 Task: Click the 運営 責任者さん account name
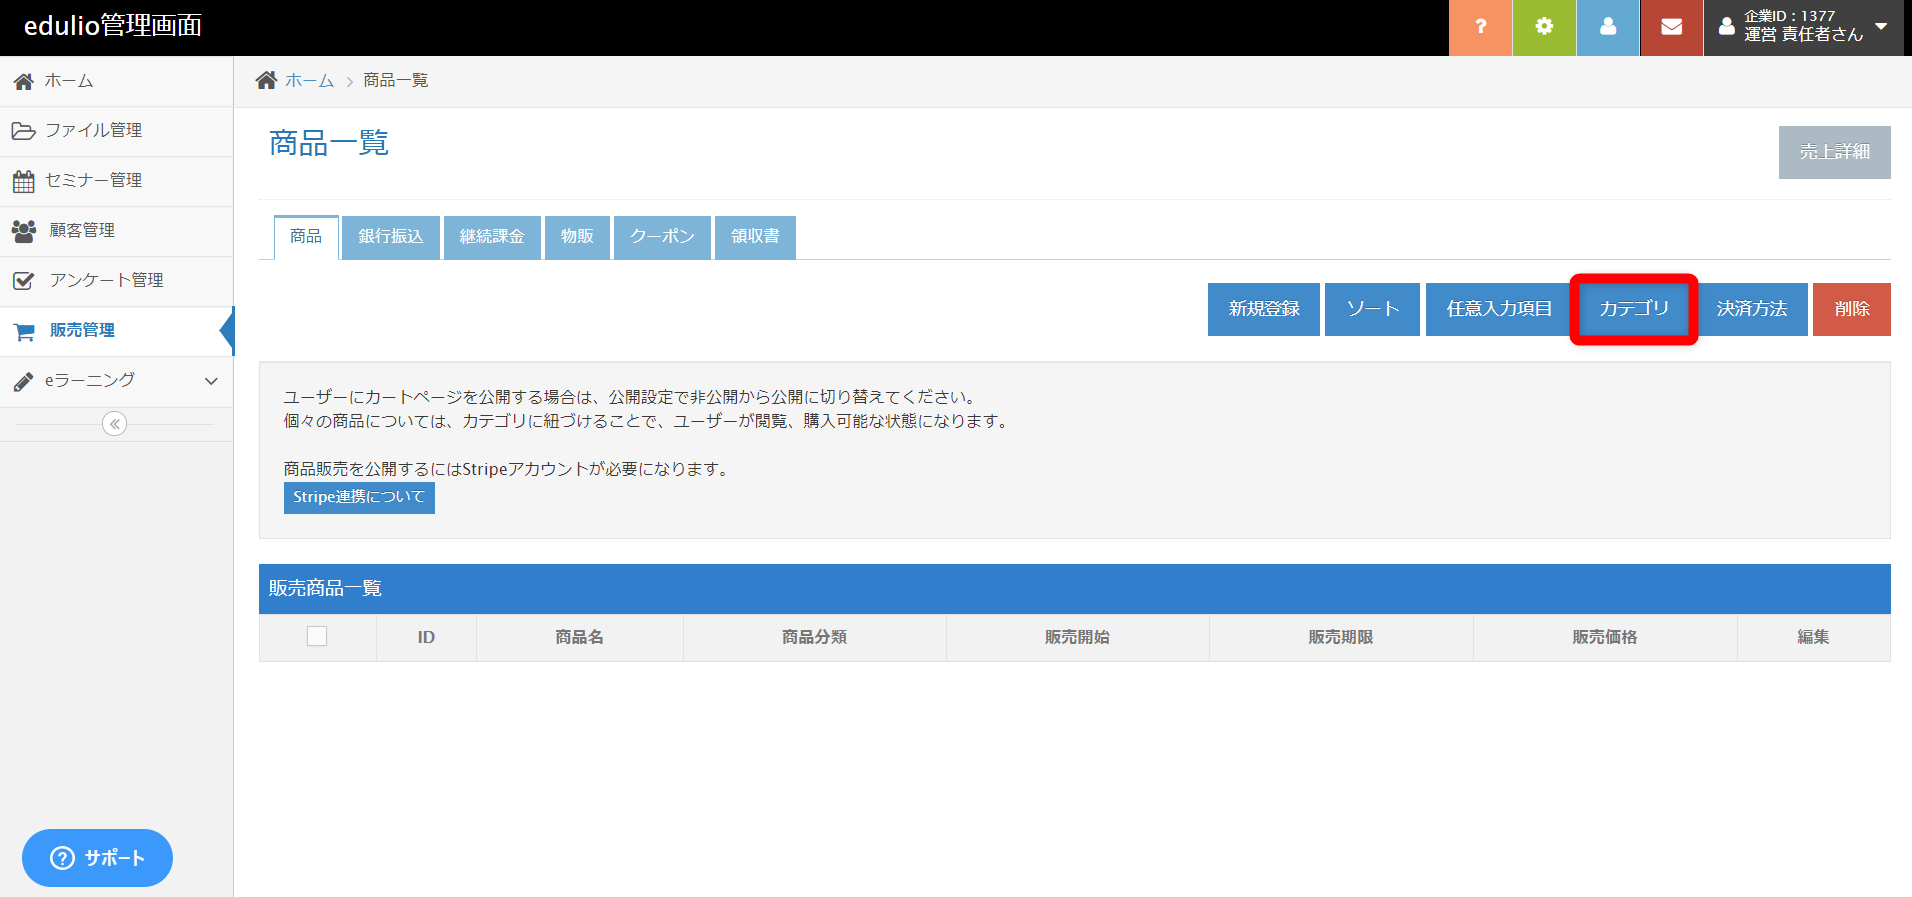1804,35
